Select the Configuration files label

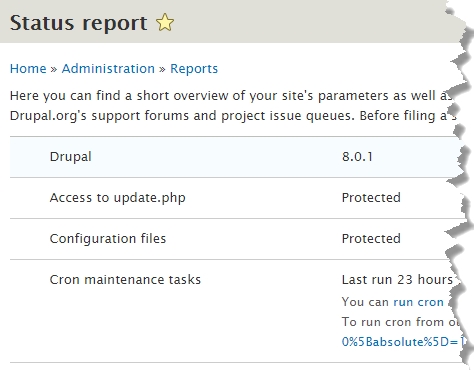tap(108, 239)
